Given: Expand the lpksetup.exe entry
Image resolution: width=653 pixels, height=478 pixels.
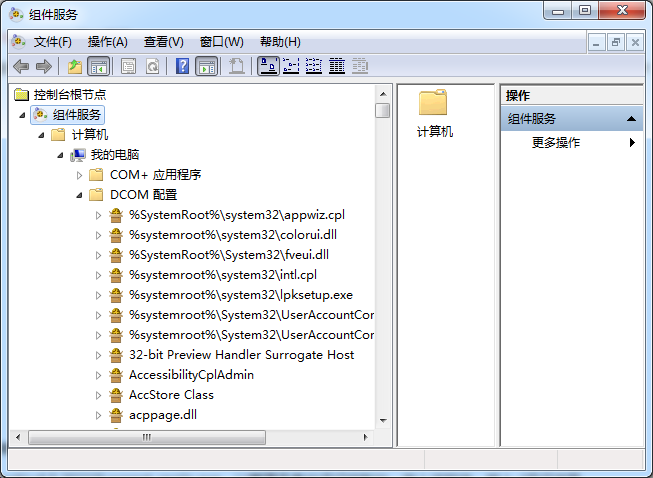Looking at the screenshot, I should [x=98, y=295].
